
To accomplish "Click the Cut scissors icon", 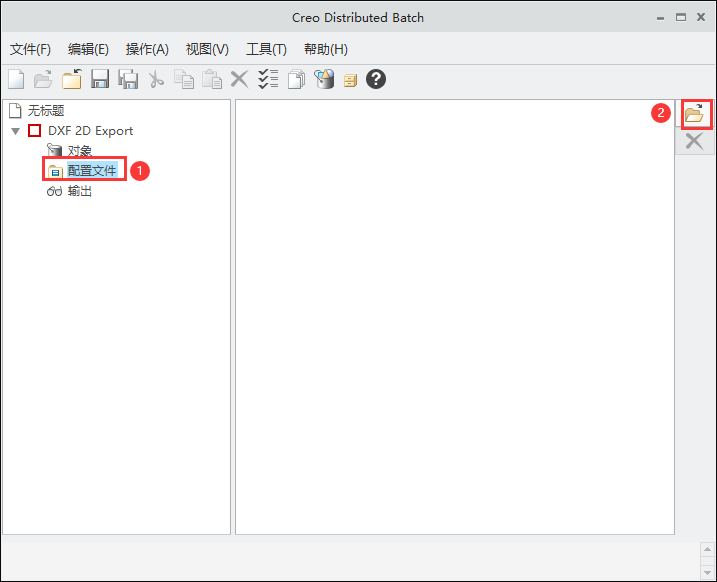I will pos(156,79).
